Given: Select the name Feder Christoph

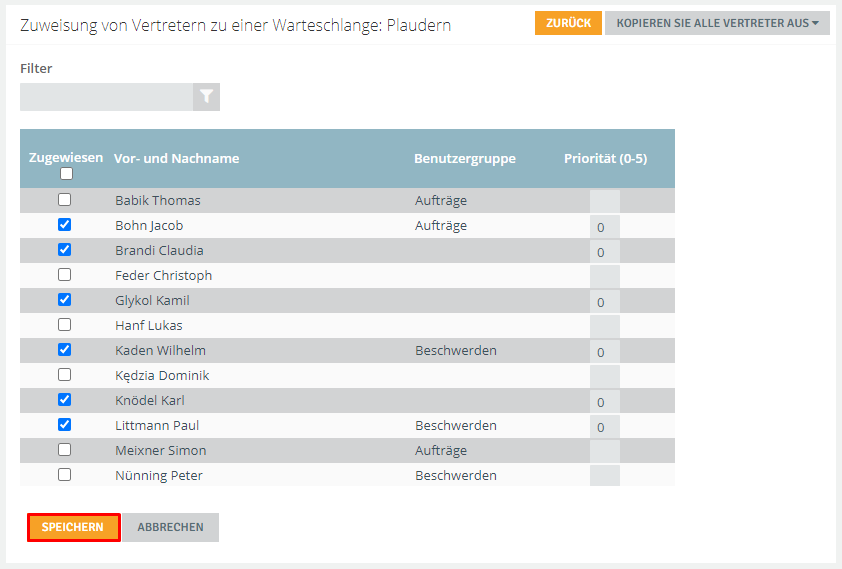Looking at the screenshot, I should click(163, 275).
